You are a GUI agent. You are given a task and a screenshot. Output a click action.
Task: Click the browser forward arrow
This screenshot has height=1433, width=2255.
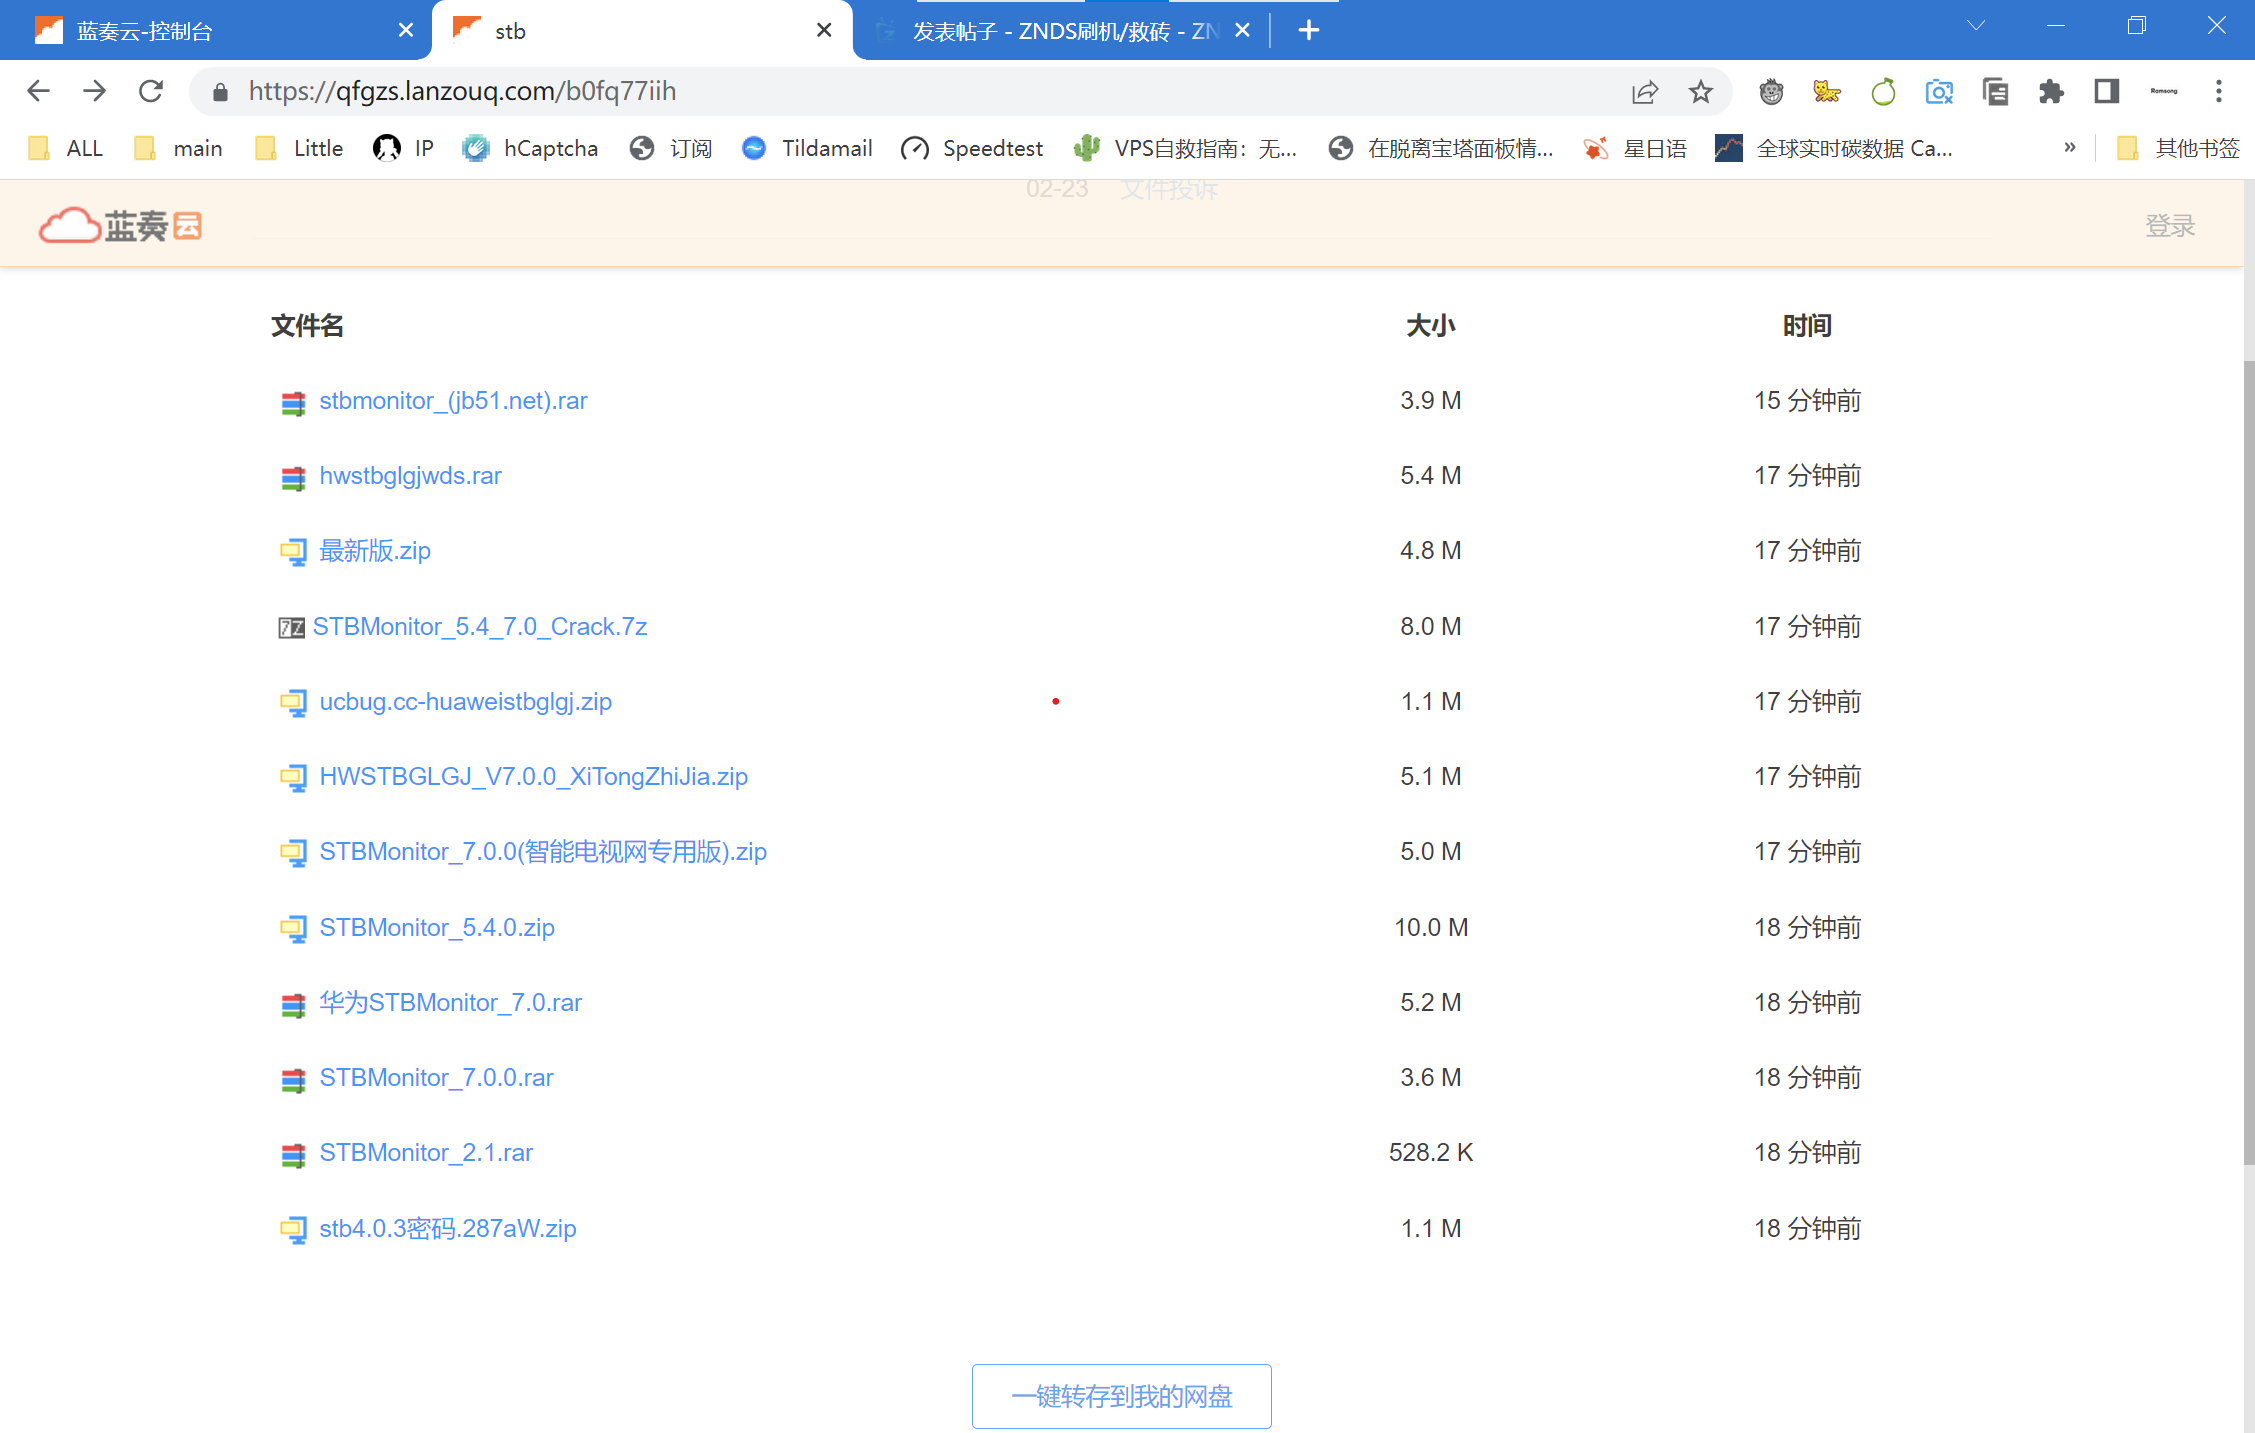click(x=94, y=91)
